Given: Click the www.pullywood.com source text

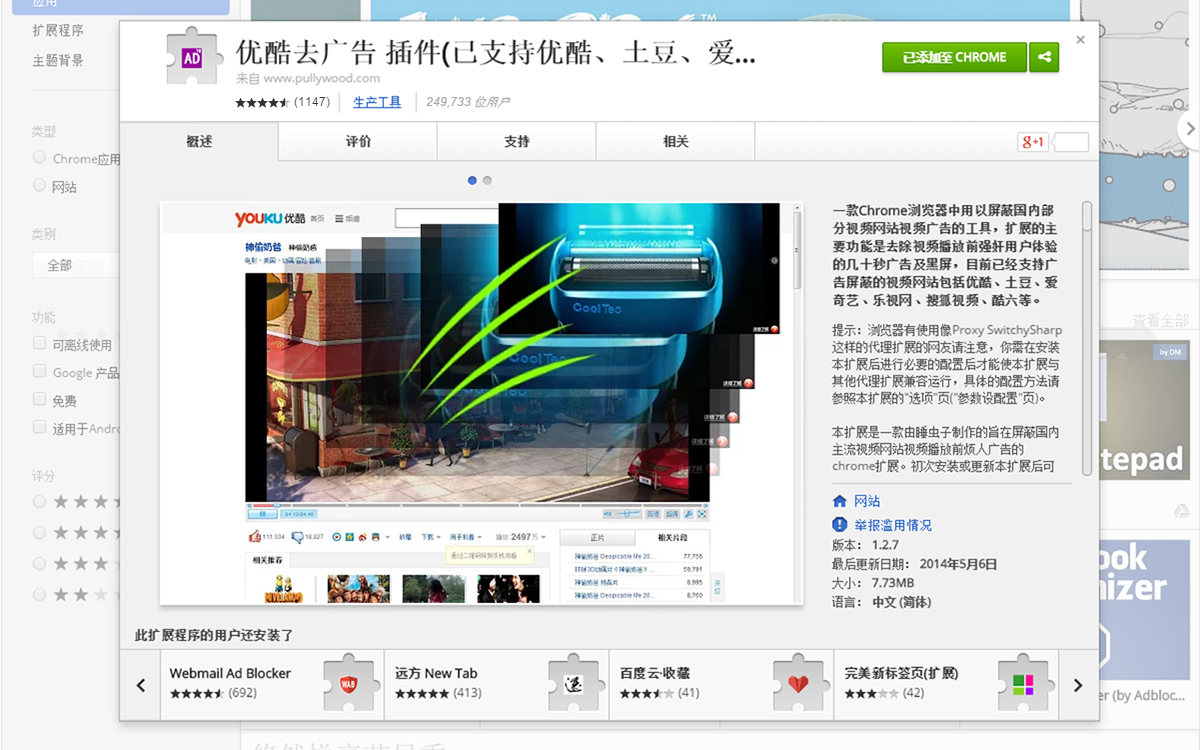Looking at the screenshot, I should pos(322,78).
